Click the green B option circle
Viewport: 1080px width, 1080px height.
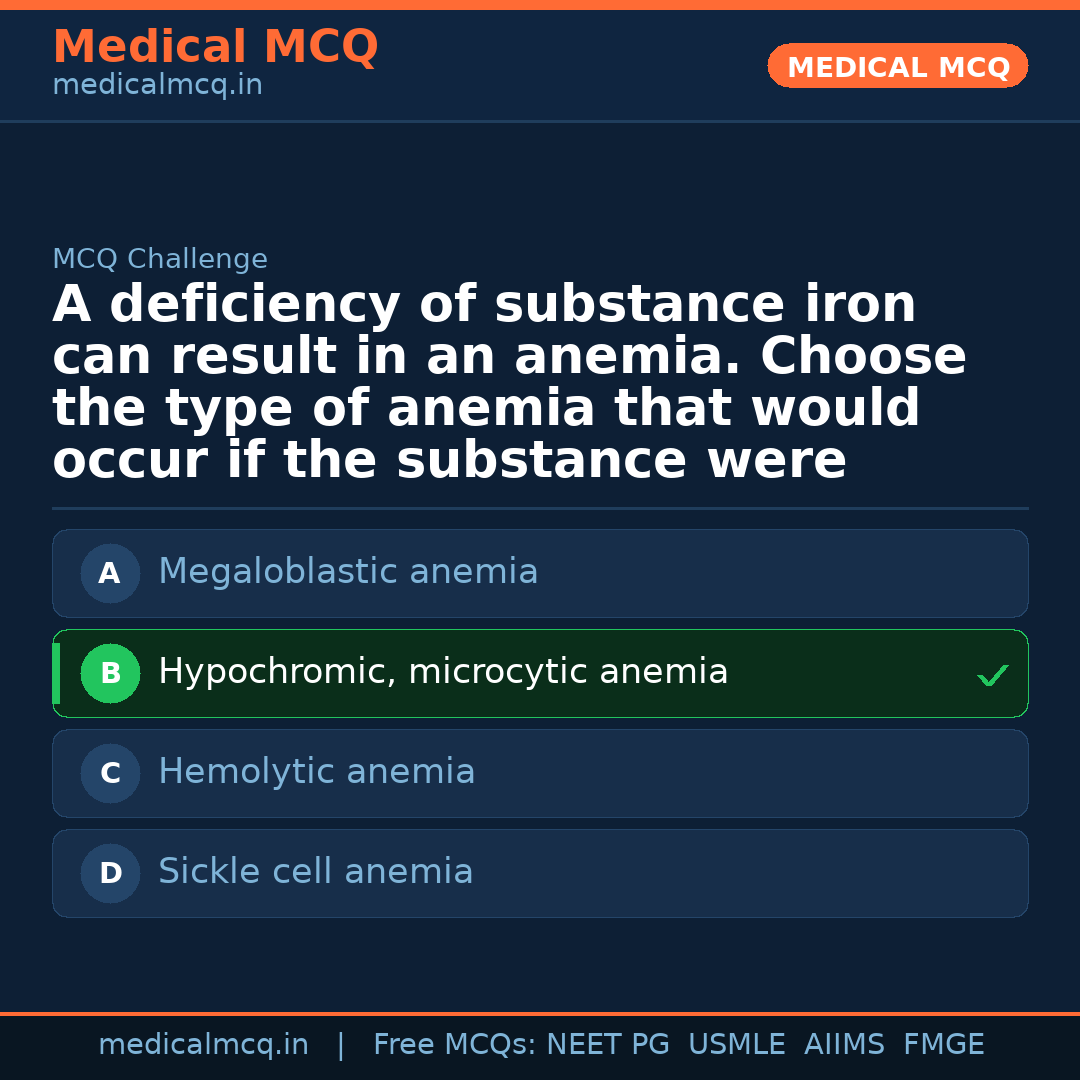pyautogui.click(x=110, y=674)
